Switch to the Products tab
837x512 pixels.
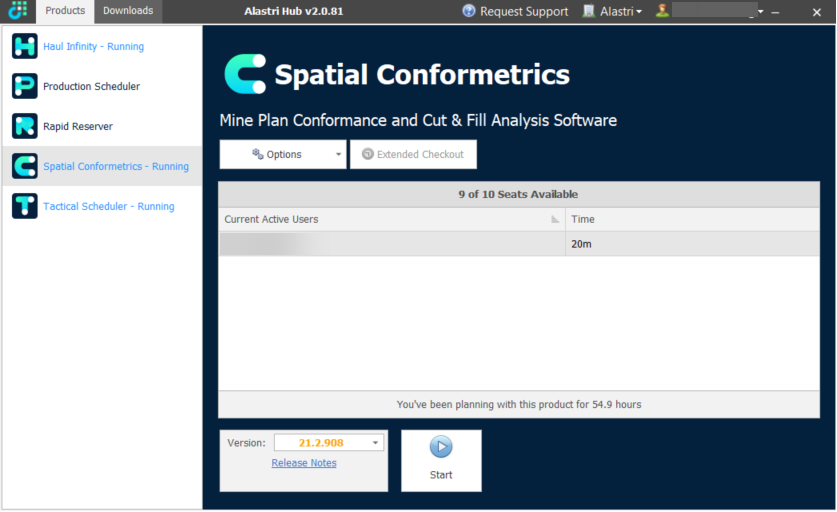click(x=65, y=11)
